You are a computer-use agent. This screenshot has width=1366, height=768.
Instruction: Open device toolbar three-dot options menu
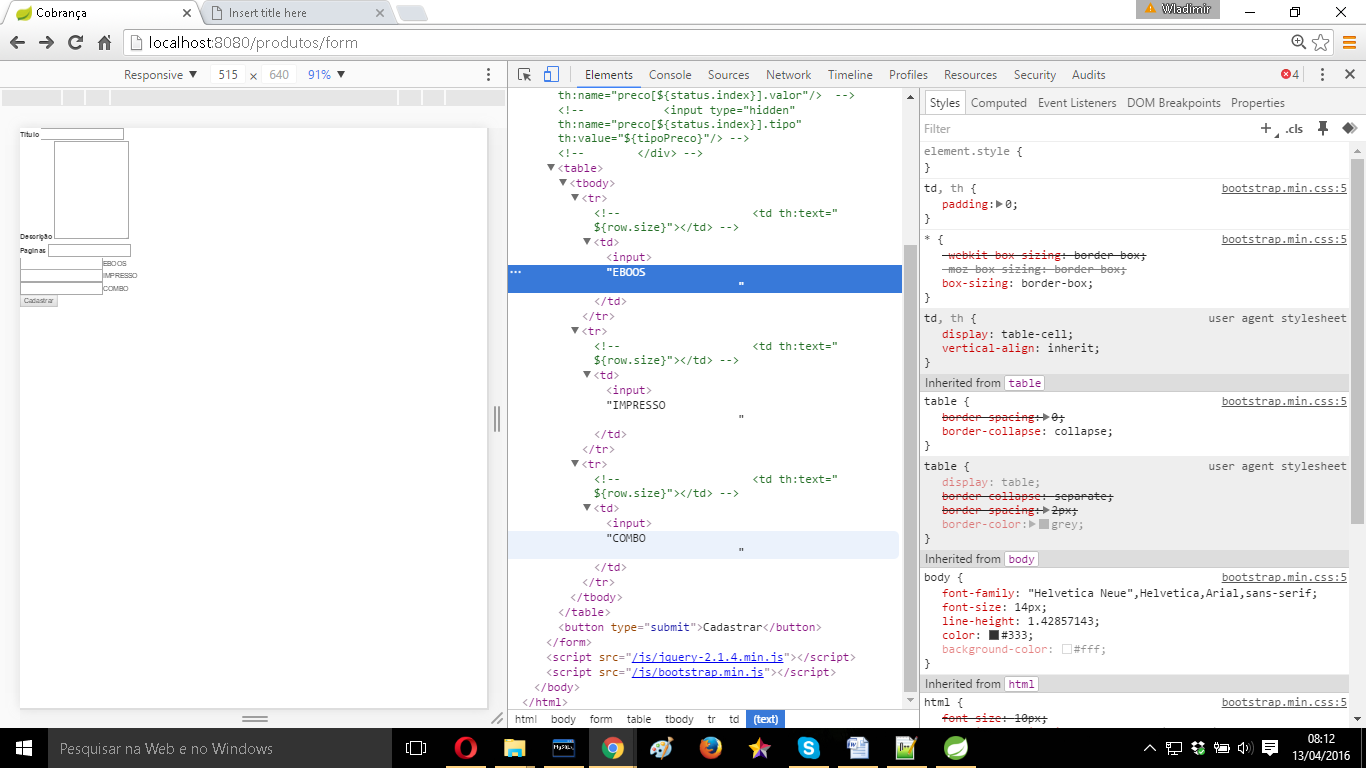click(x=488, y=75)
